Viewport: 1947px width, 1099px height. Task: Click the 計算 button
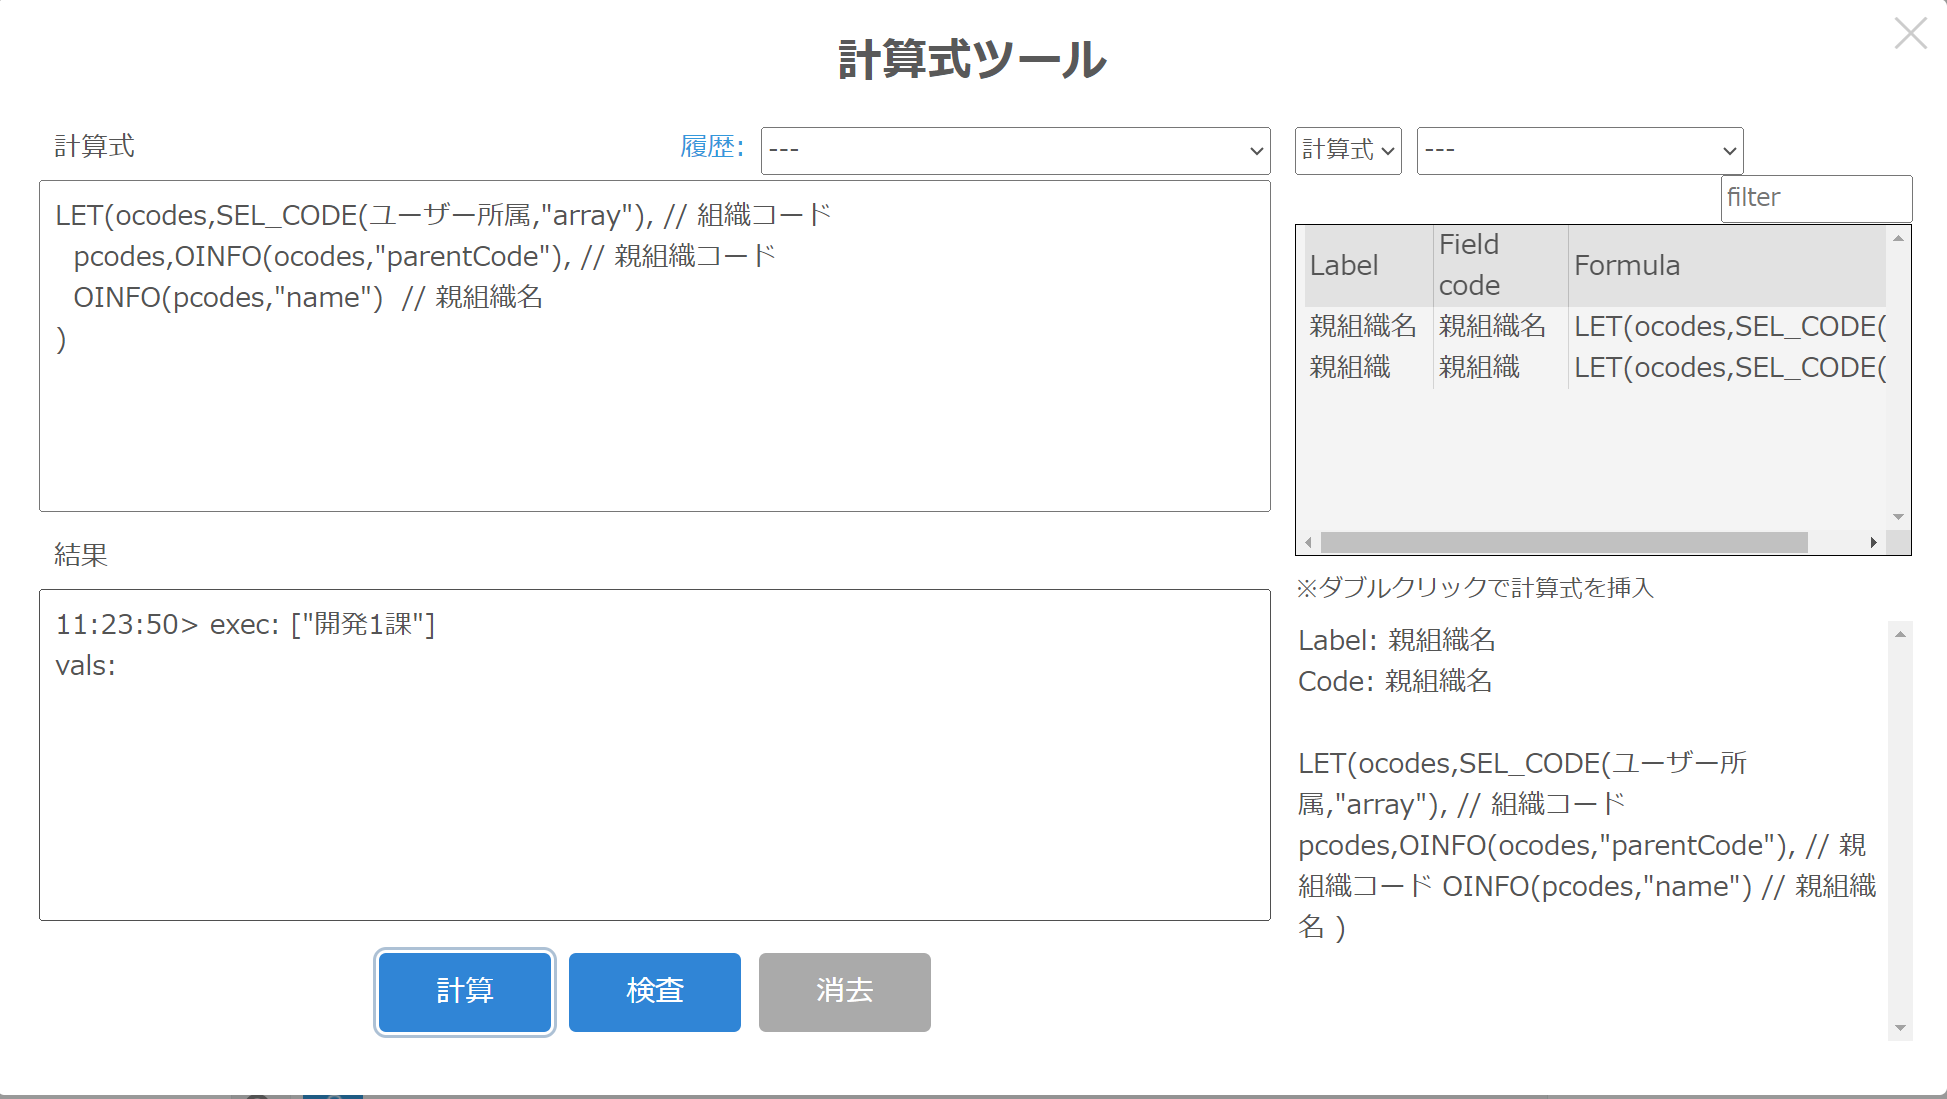[x=465, y=991]
